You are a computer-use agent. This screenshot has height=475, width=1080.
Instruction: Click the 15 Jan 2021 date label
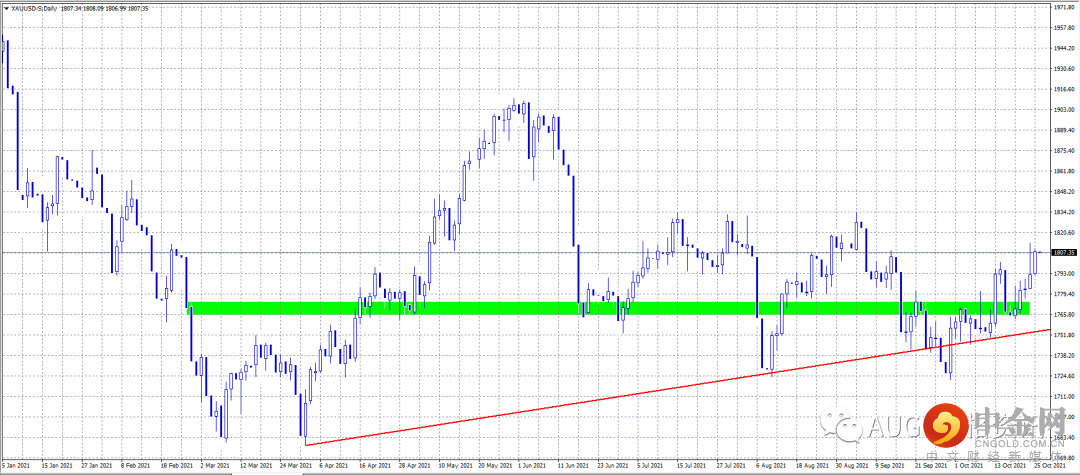click(x=56, y=465)
